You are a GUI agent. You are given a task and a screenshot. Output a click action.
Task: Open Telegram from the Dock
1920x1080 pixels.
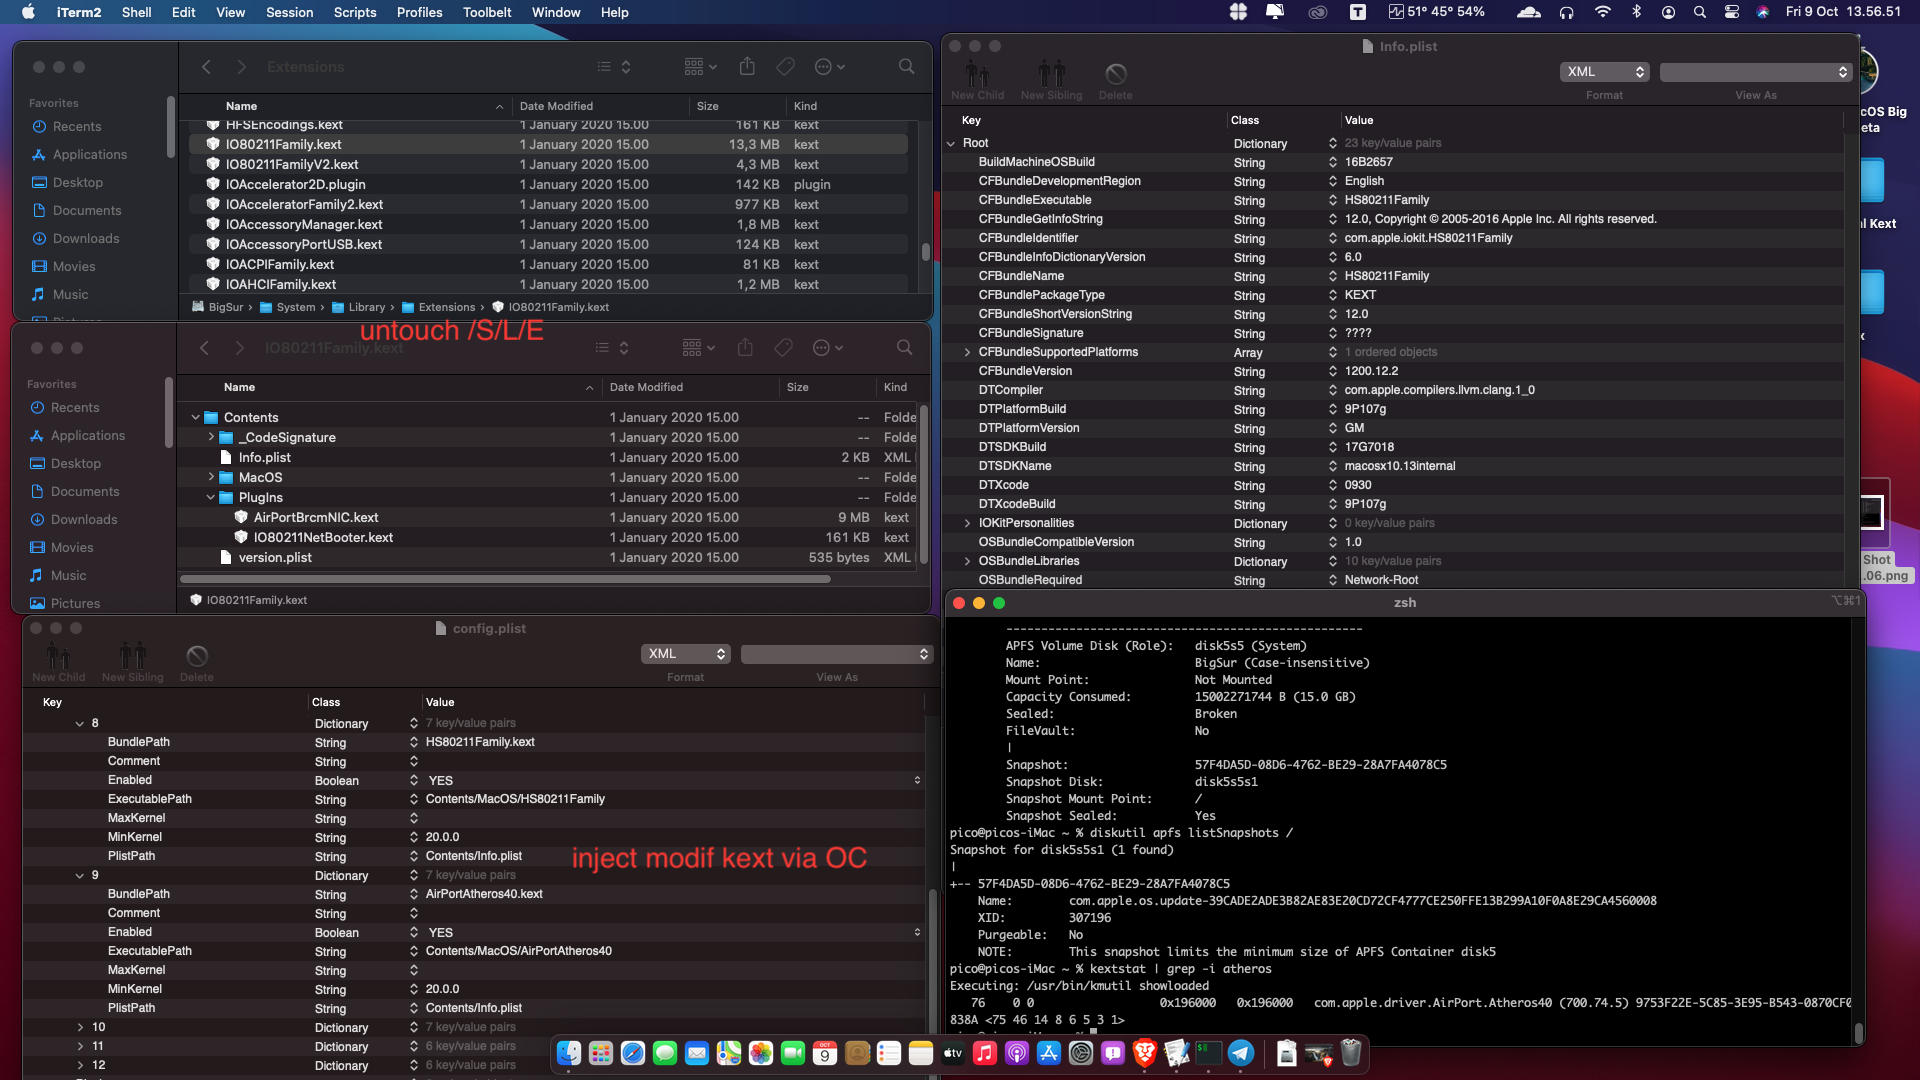pos(1241,1052)
